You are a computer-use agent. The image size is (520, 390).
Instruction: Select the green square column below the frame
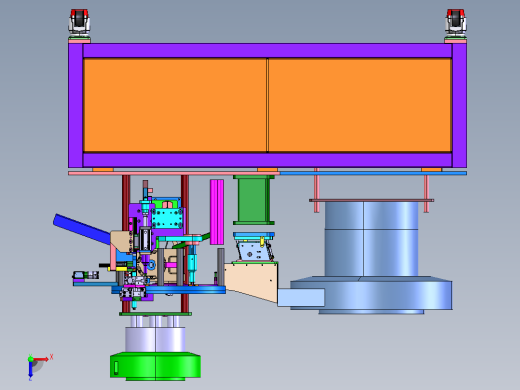(254, 200)
